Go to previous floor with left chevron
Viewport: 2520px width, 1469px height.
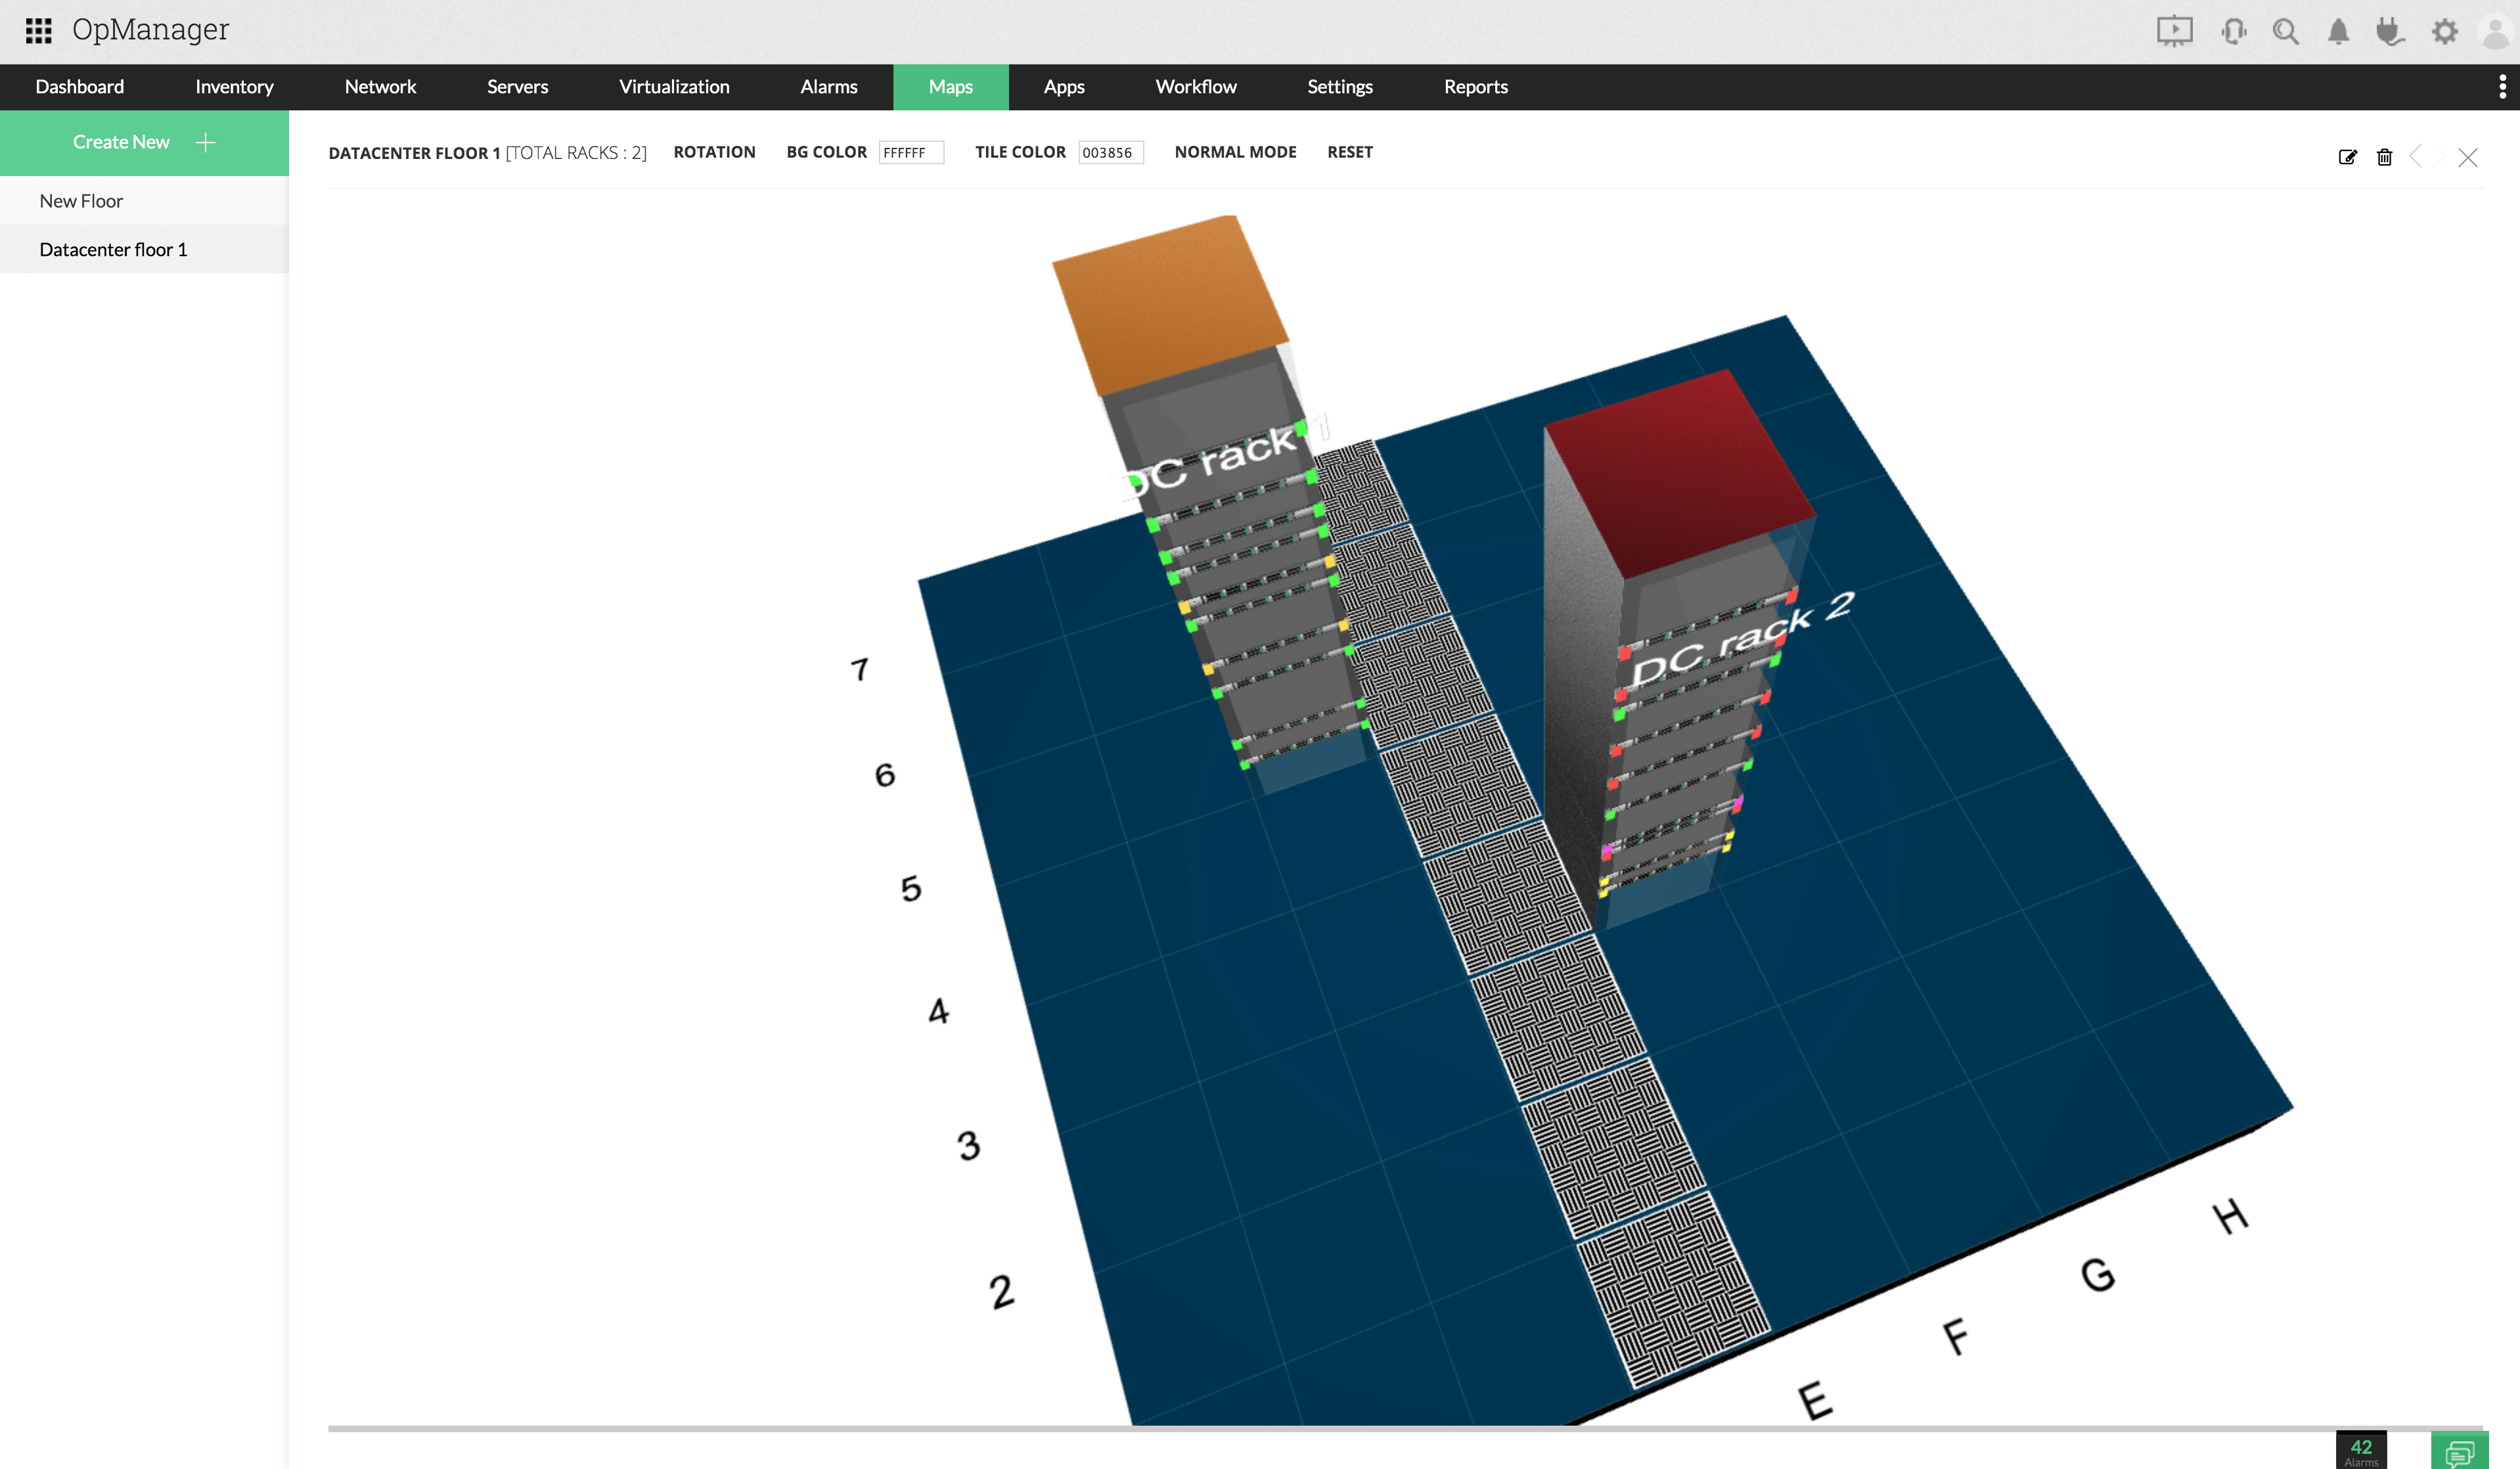click(2416, 157)
